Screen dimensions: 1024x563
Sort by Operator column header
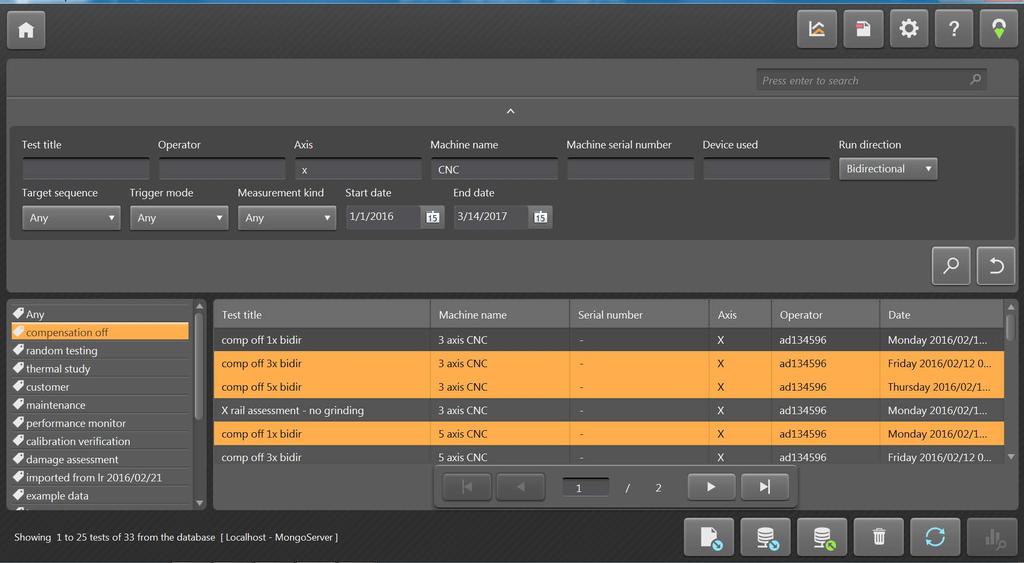point(825,315)
